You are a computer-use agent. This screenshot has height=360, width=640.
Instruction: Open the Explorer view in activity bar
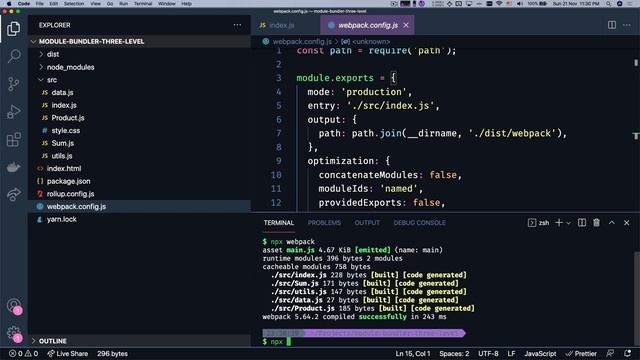point(13,29)
